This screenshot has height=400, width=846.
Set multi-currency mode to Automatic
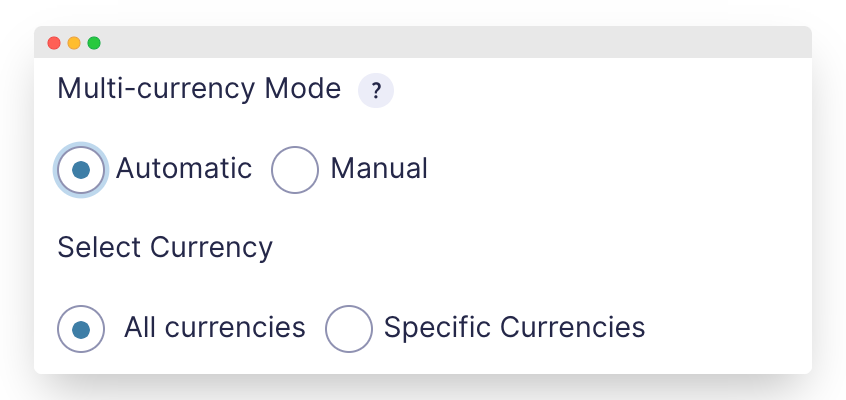81,170
